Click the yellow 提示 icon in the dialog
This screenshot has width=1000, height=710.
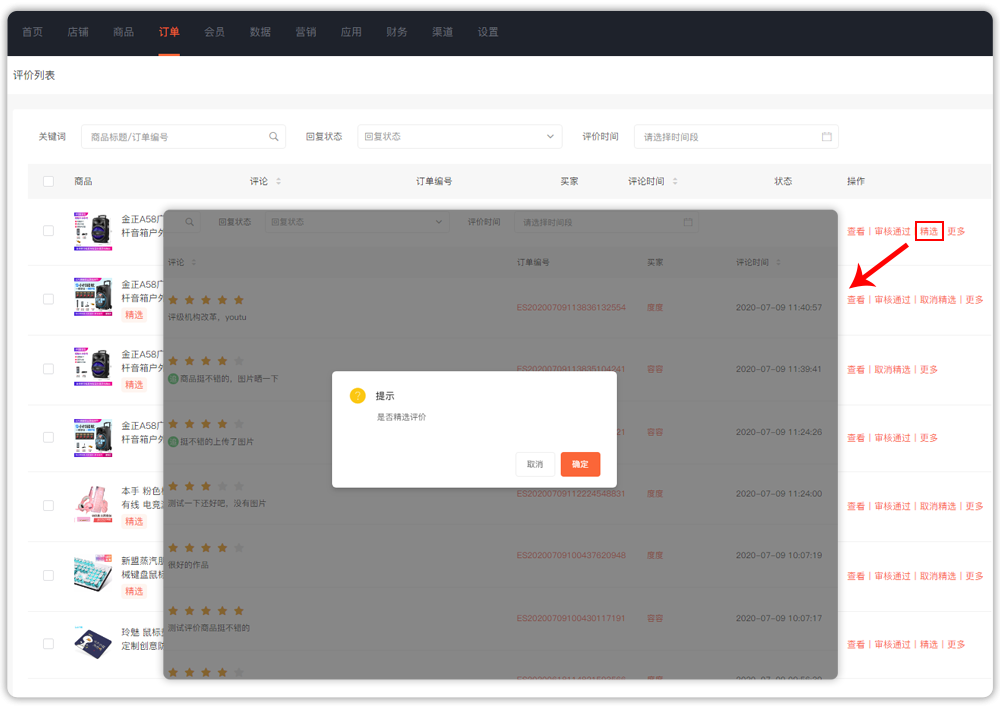[x=357, y=396]
